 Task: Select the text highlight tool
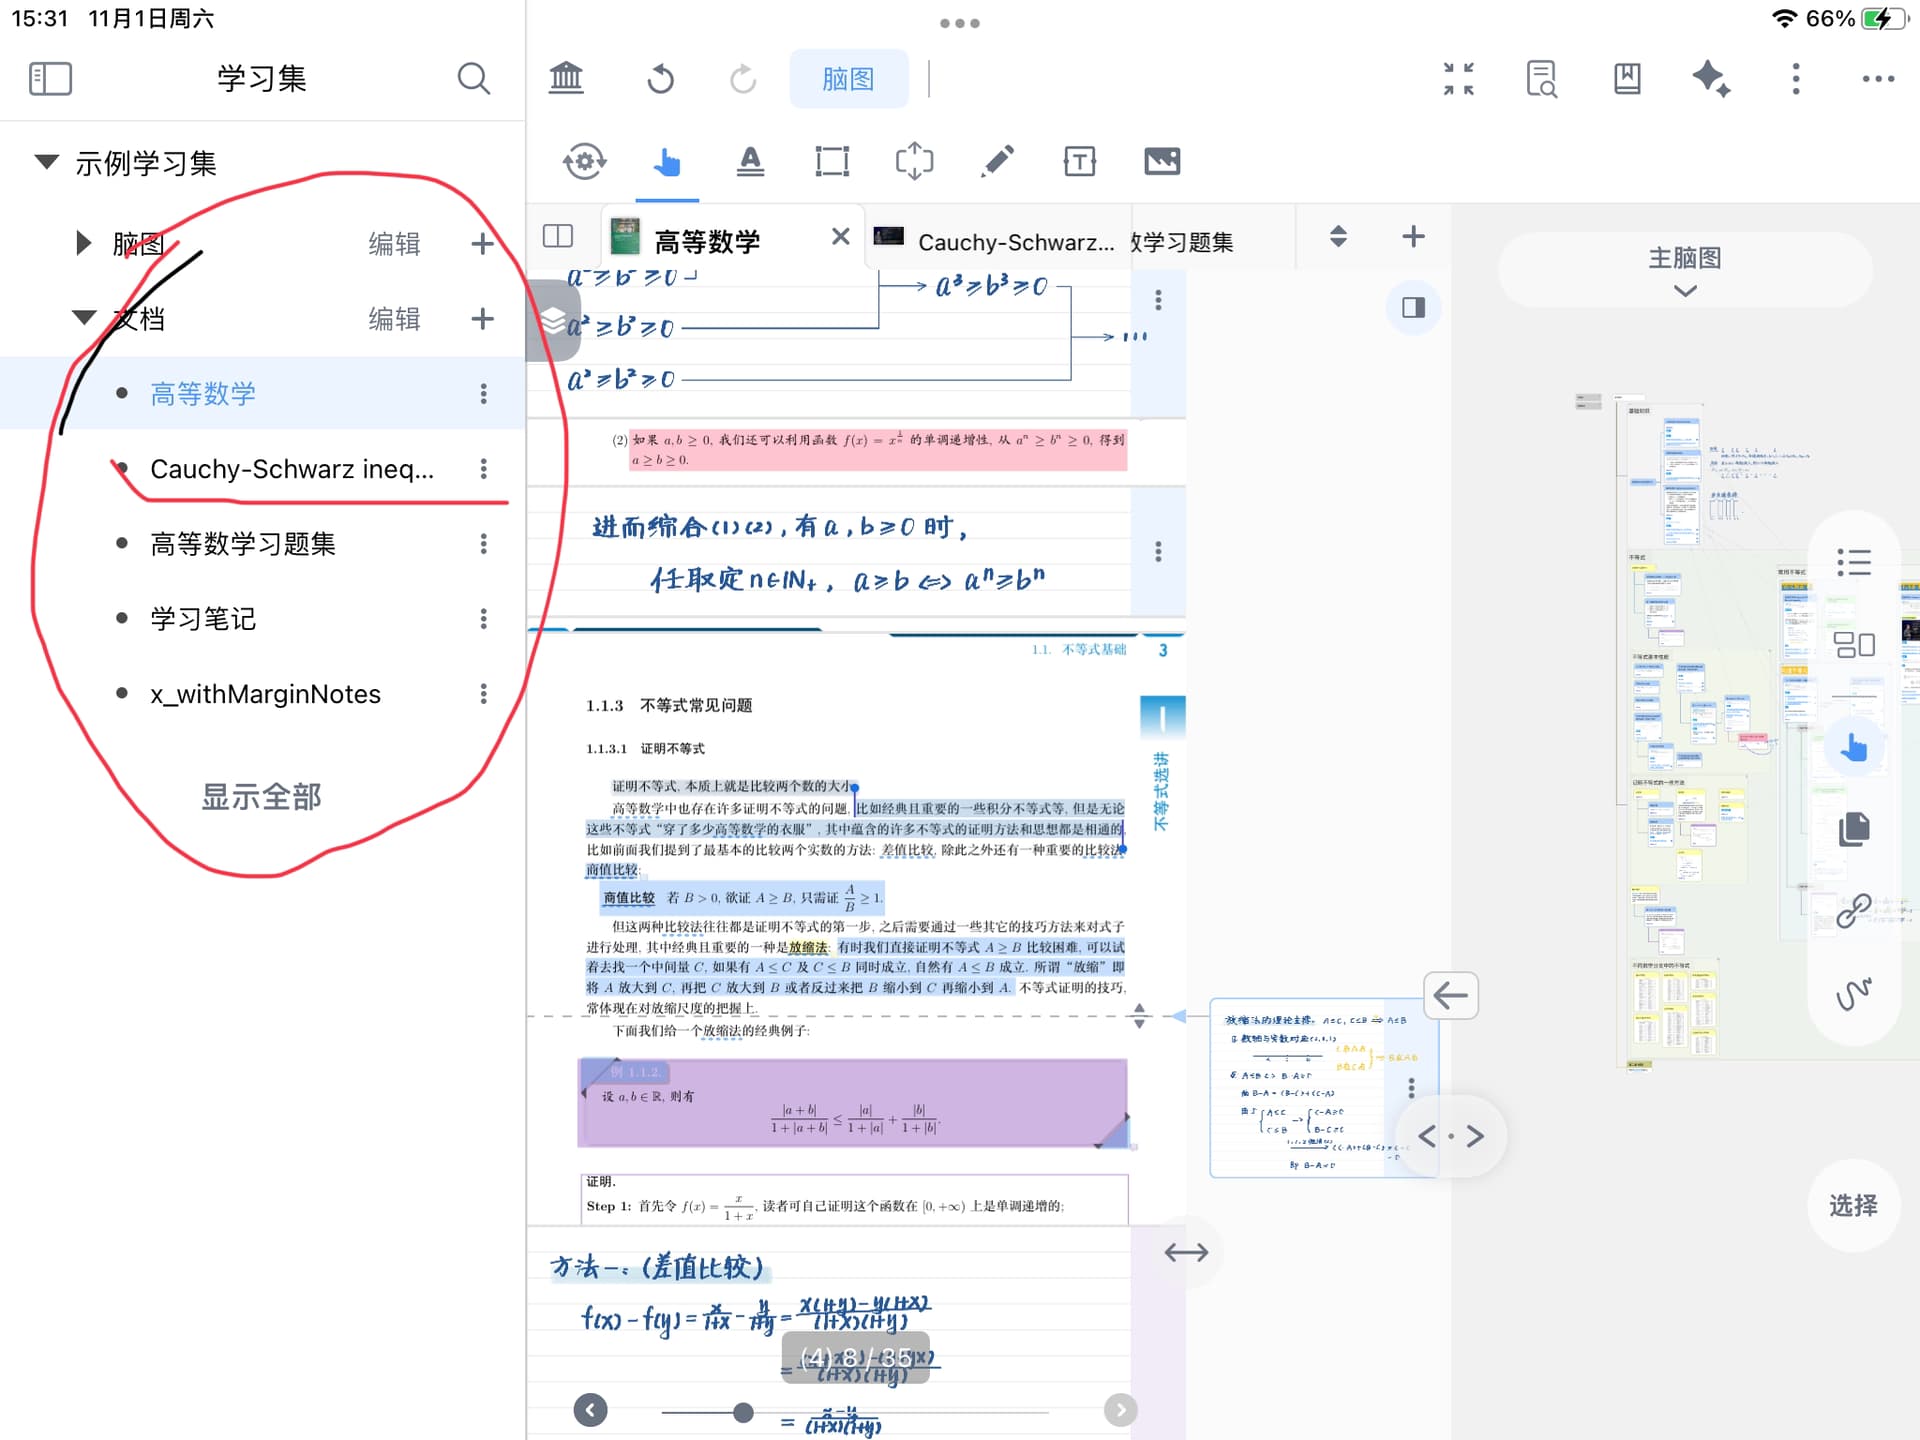tap(750, 161)
